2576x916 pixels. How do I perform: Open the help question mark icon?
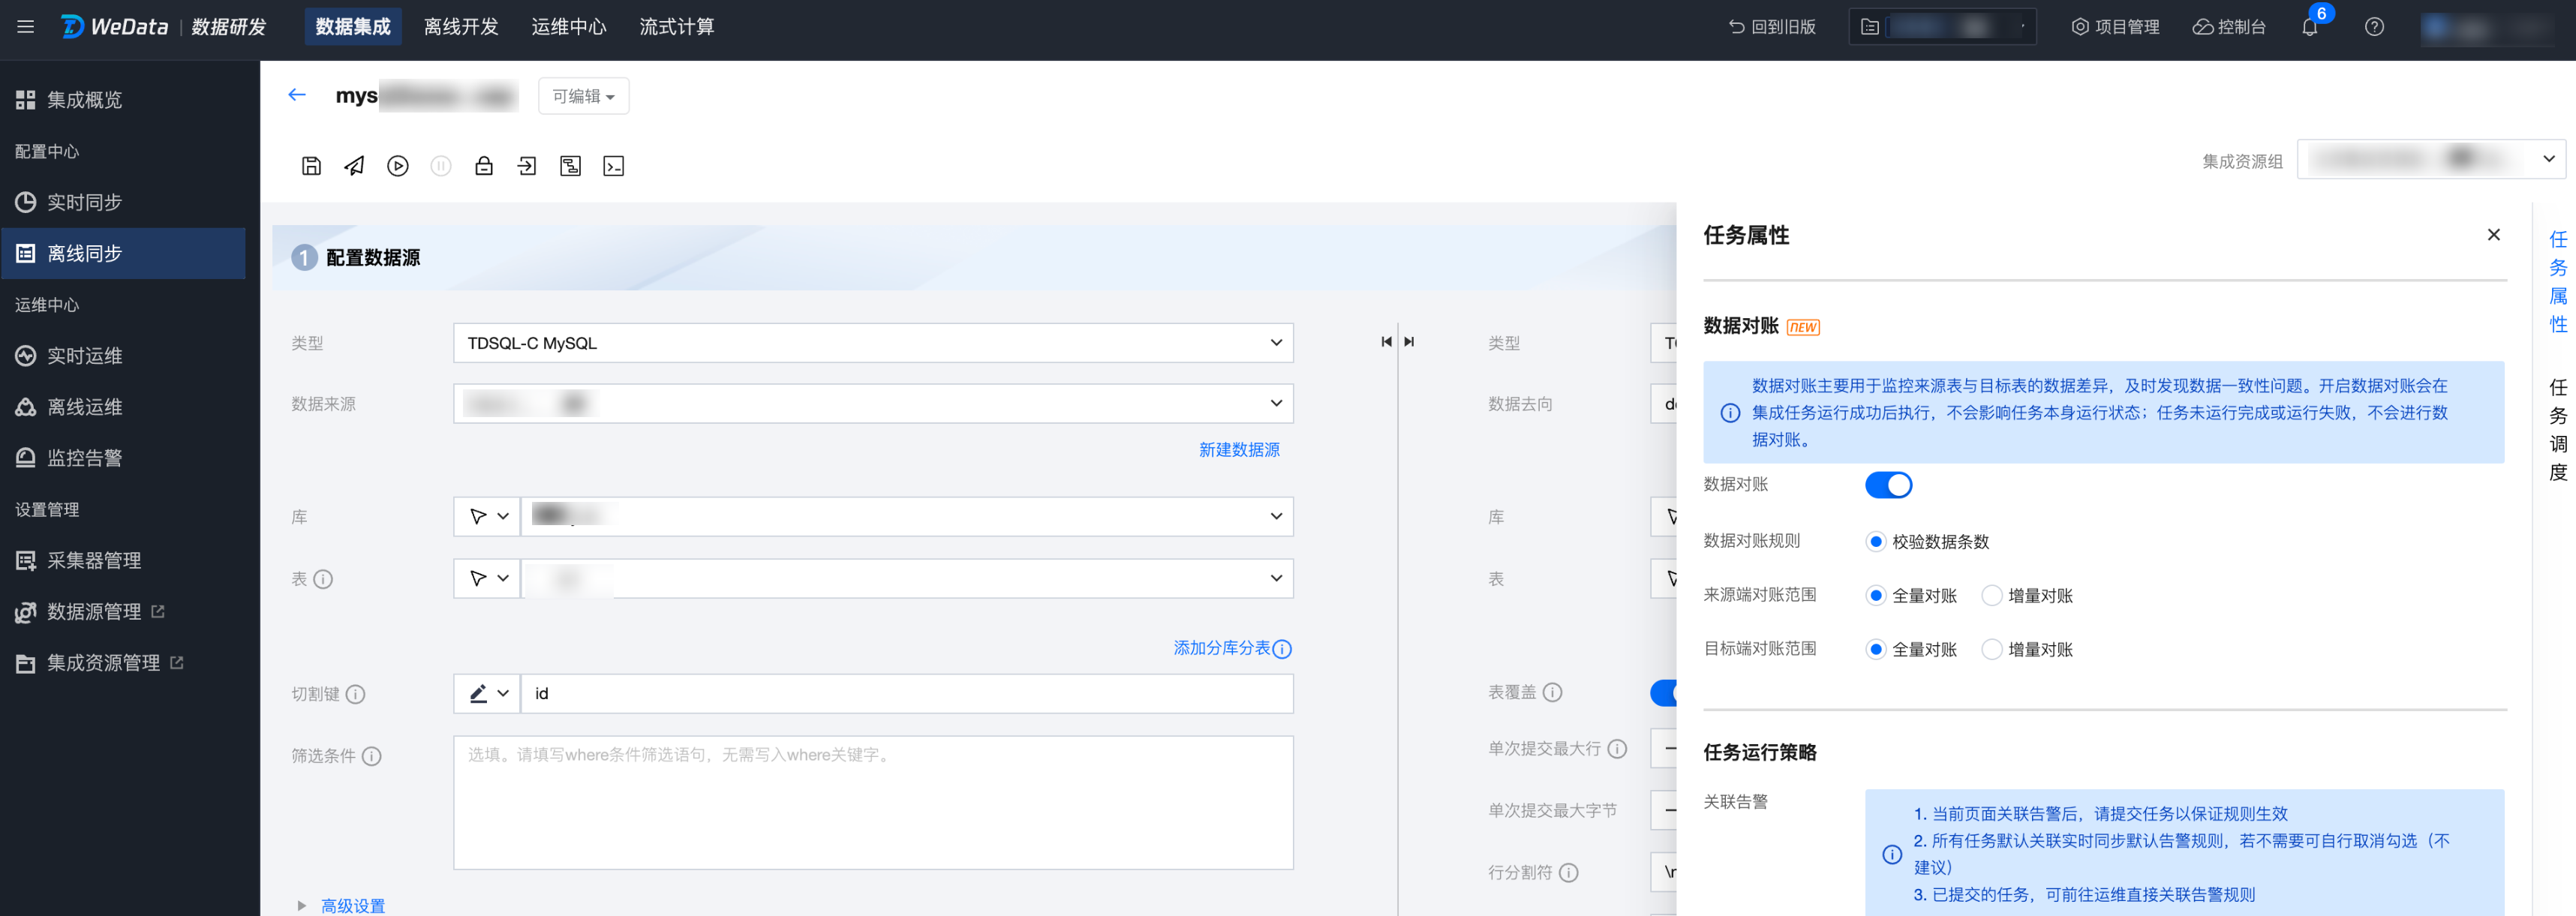tap(2374, 27)
